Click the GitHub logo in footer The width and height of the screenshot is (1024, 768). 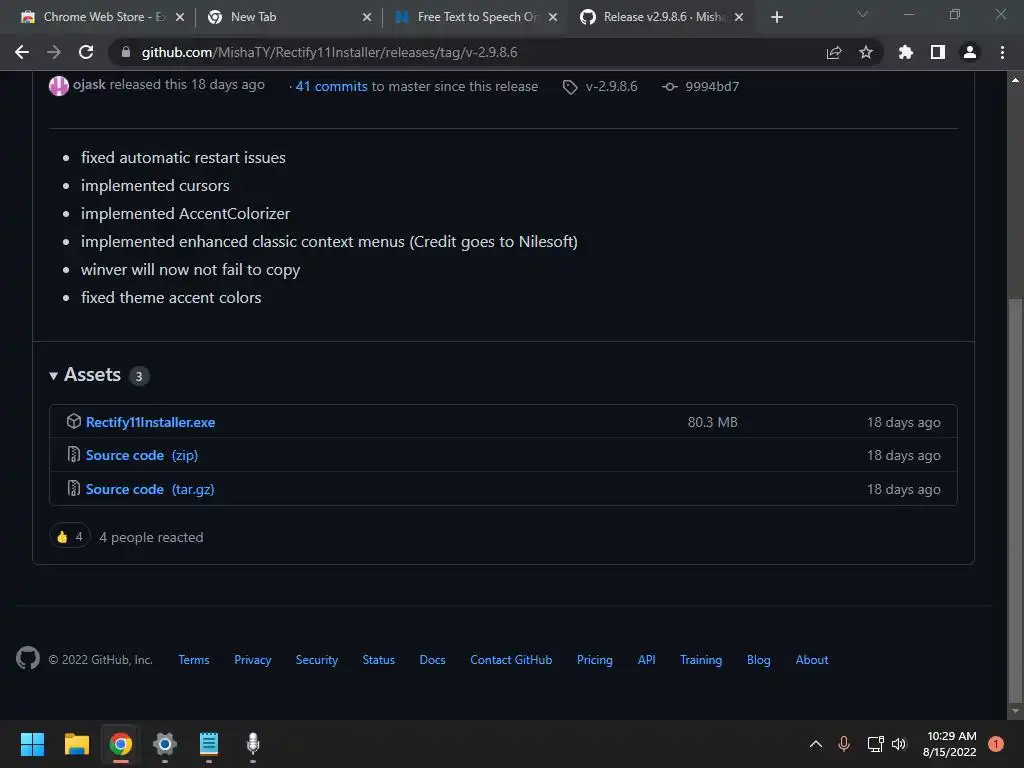click(28, 658)
